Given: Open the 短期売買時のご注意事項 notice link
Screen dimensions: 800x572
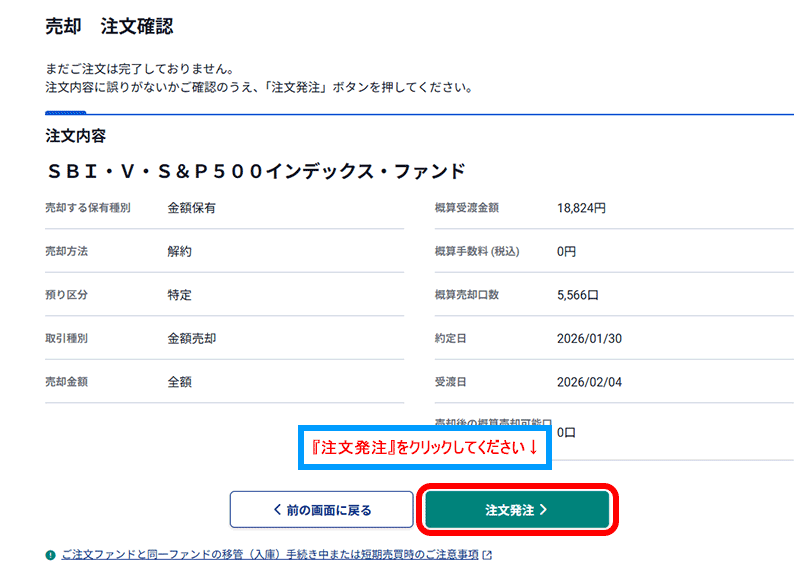Looking at the screenshot, I should click(x=270, y=555).
